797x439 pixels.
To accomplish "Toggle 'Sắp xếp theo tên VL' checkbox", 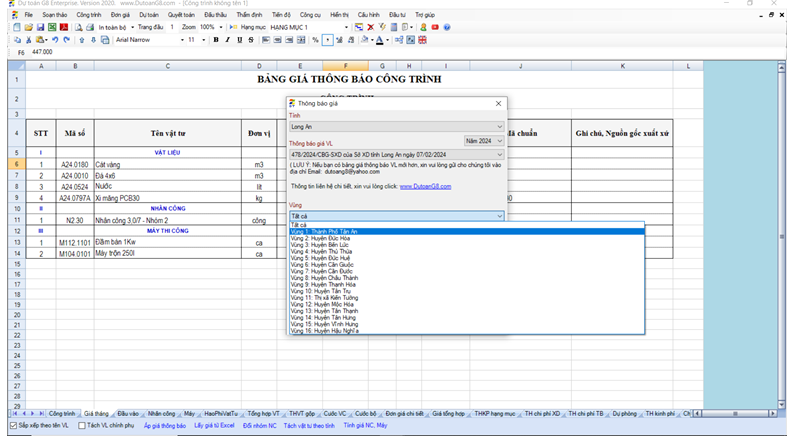I will click(x=14, y=426).
